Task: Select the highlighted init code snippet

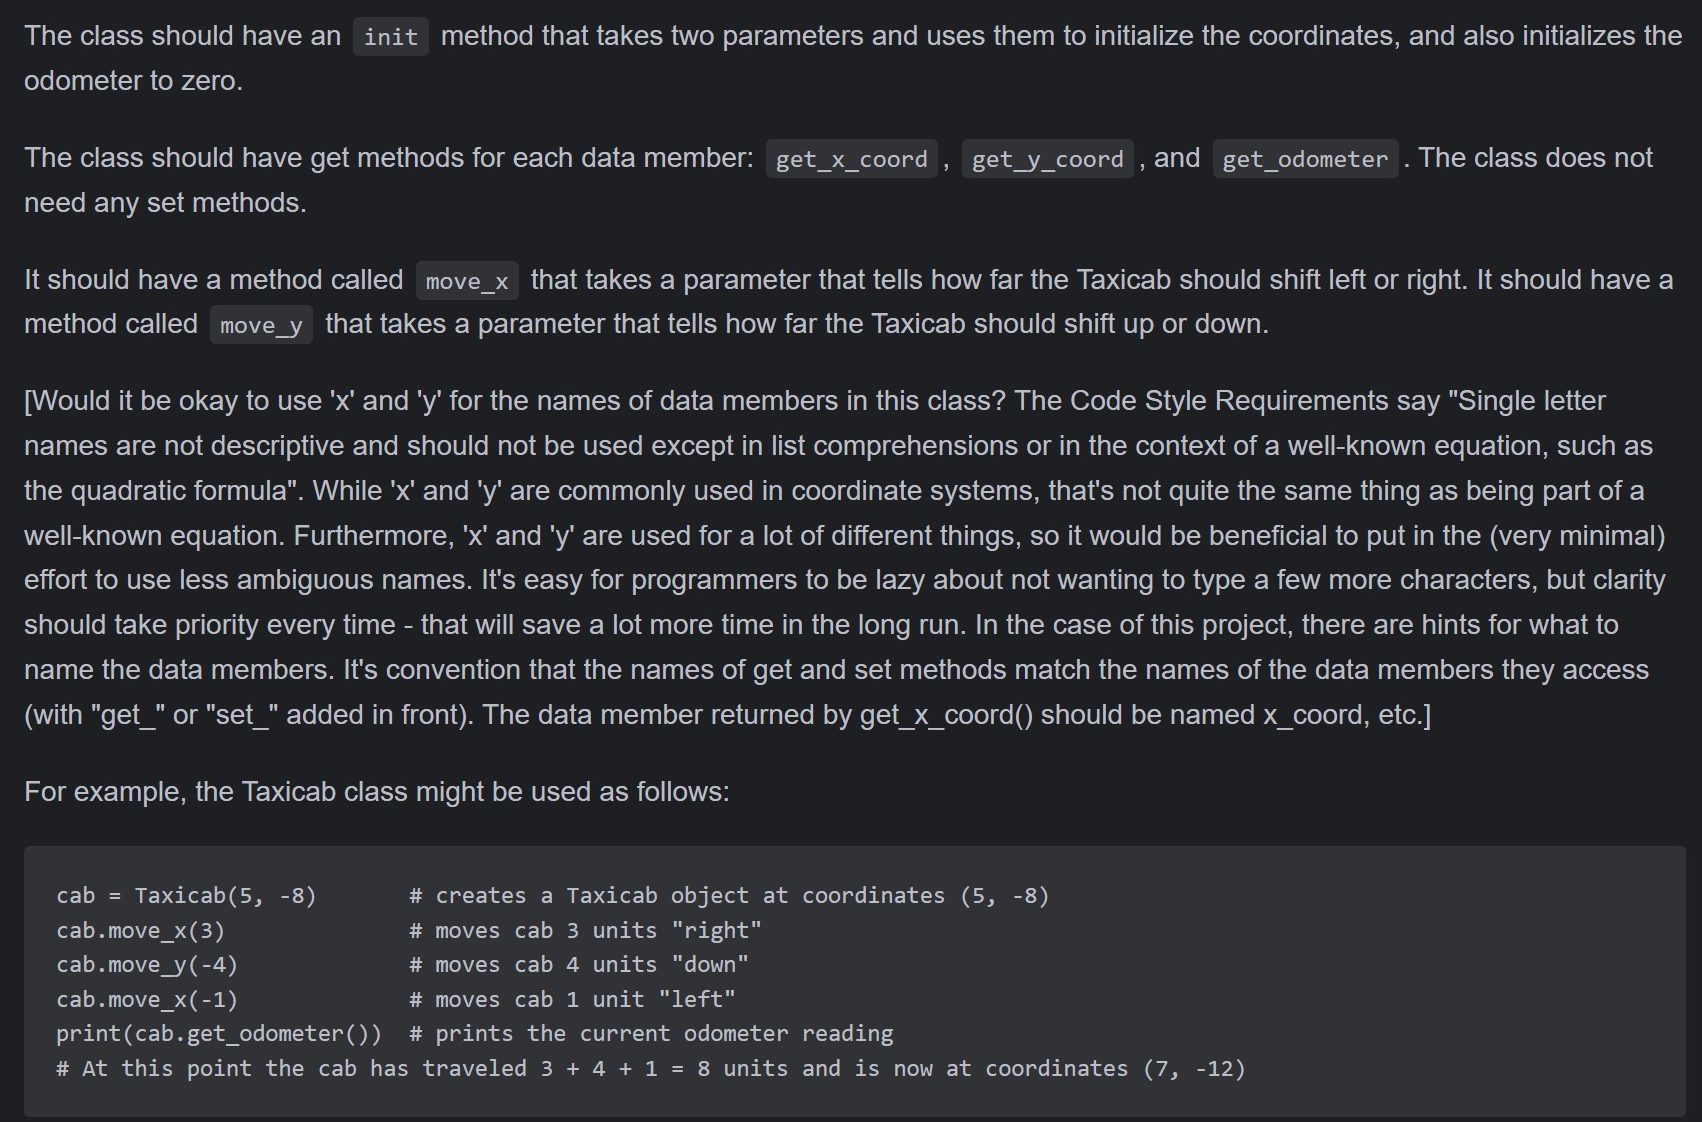Action: coord(389,36)
